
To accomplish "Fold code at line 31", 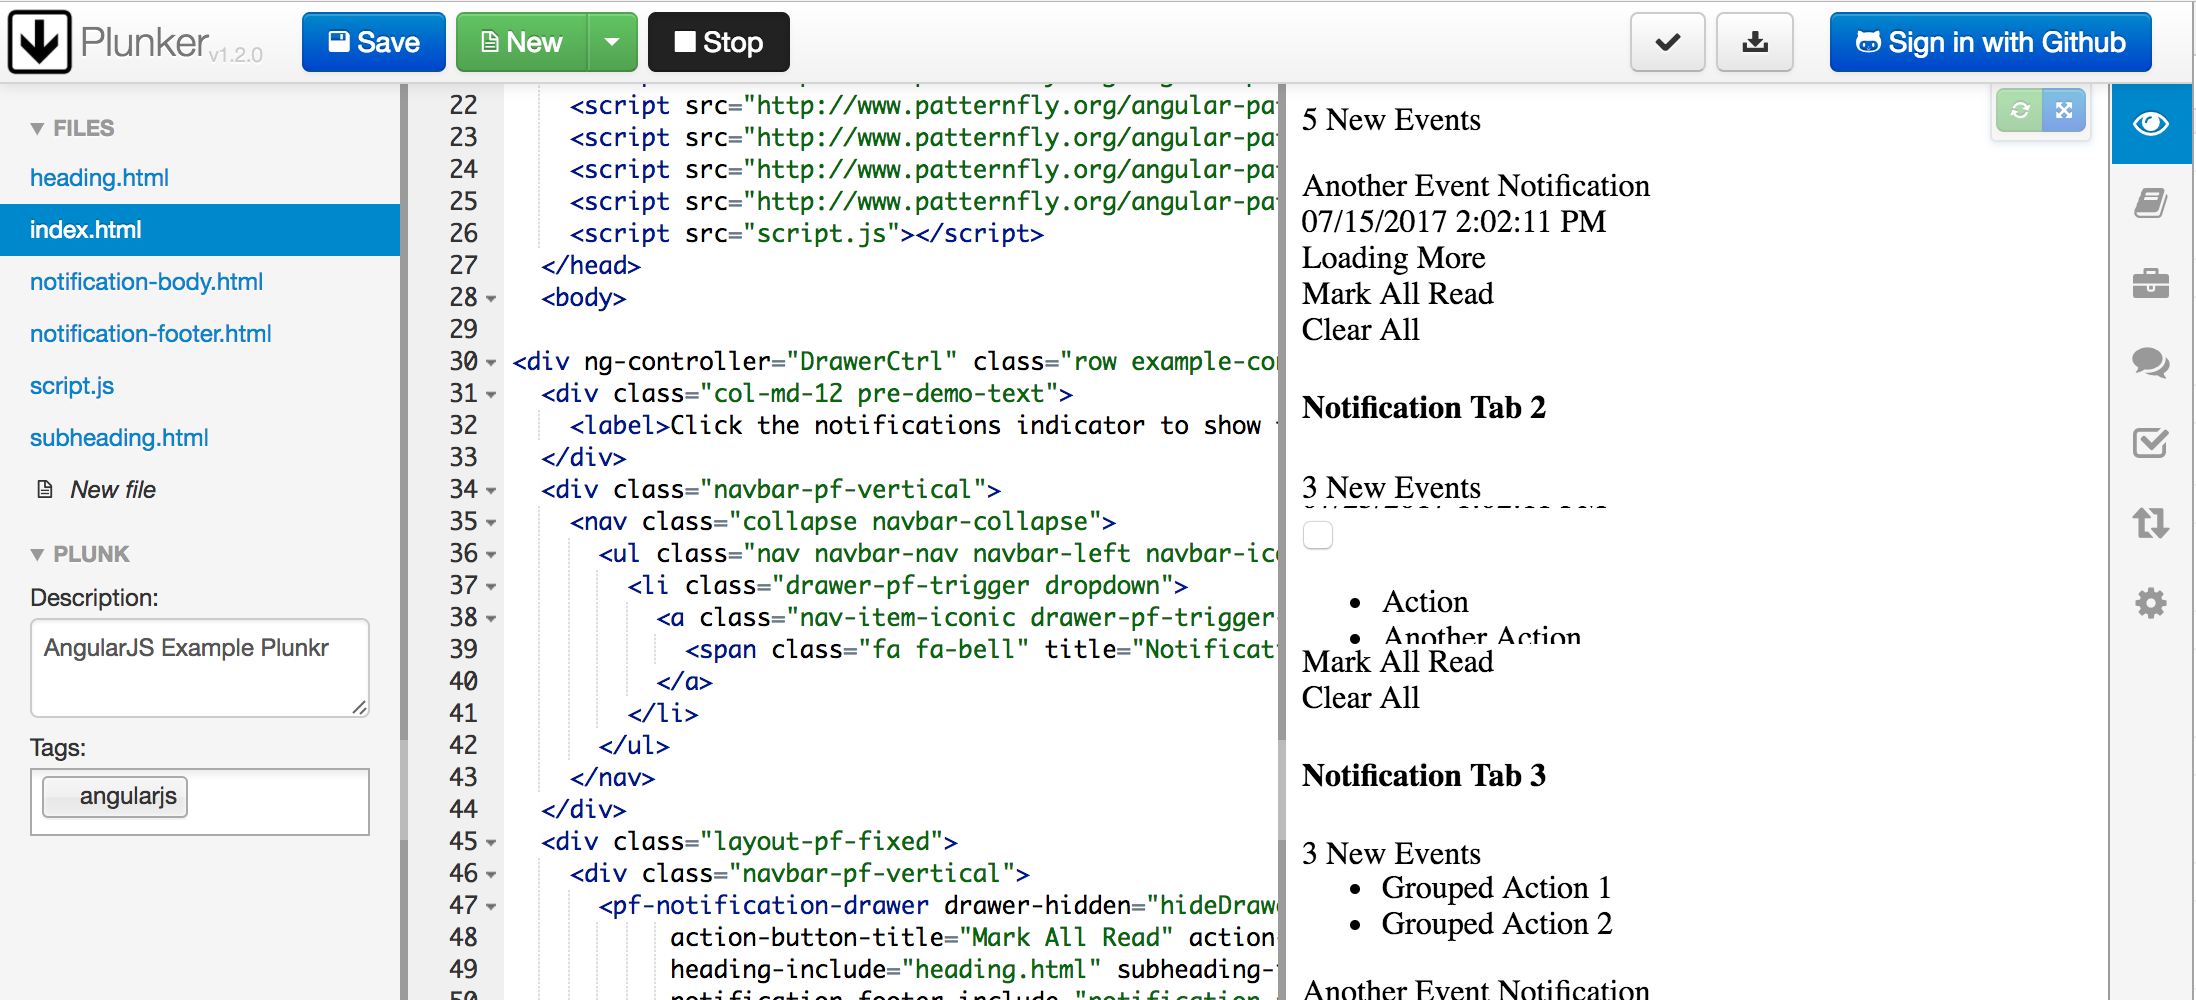I will [491, 394].
